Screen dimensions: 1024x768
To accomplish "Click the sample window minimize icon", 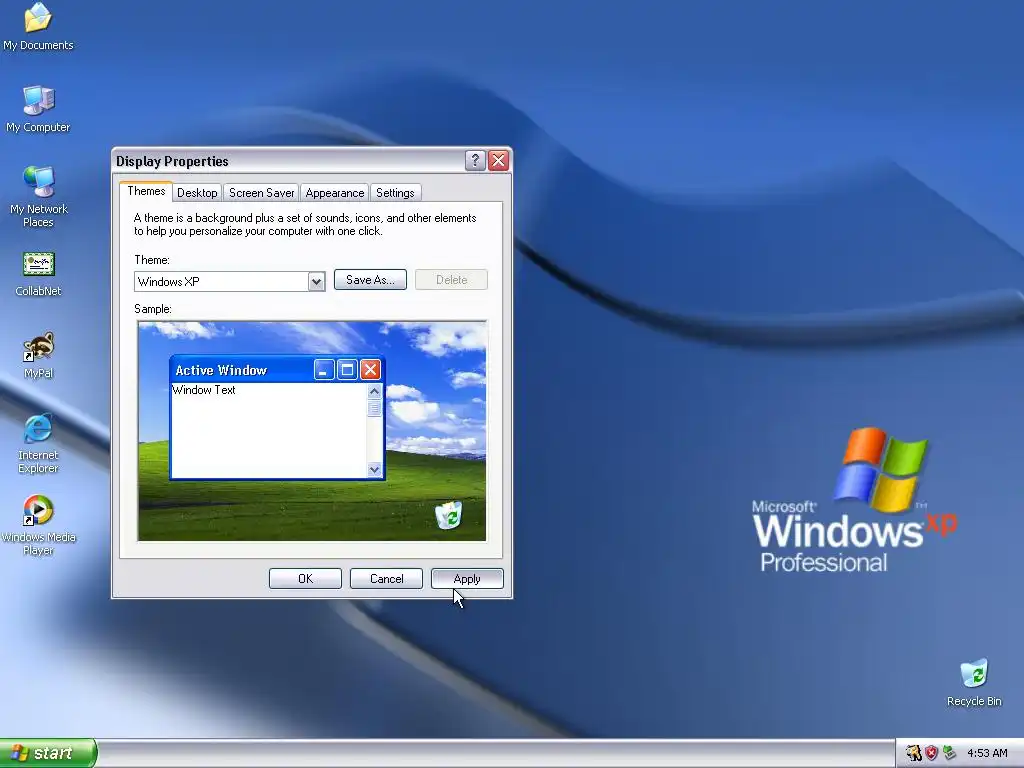I will point(324,370).
